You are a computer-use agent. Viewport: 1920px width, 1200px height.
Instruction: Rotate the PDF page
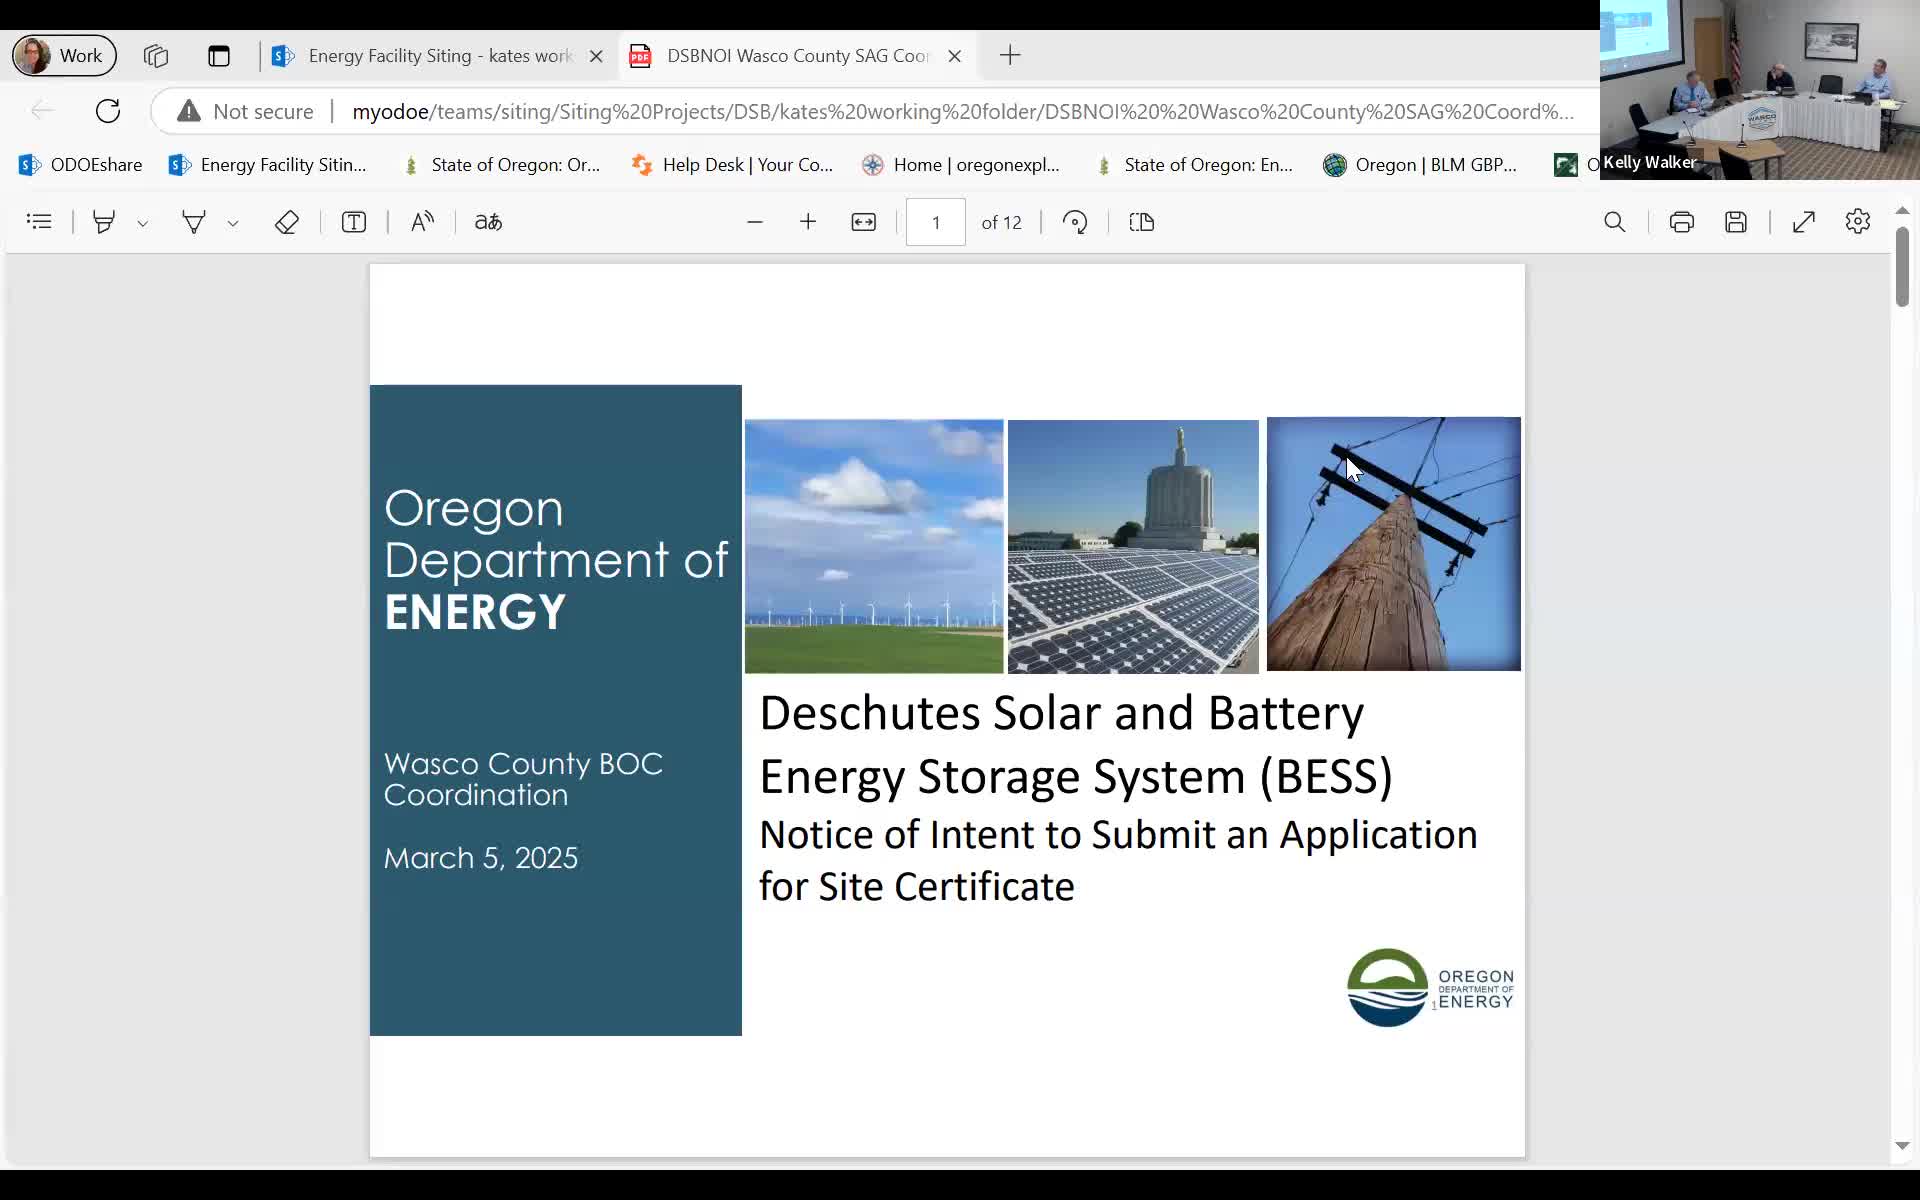[x=1075, y=222]
